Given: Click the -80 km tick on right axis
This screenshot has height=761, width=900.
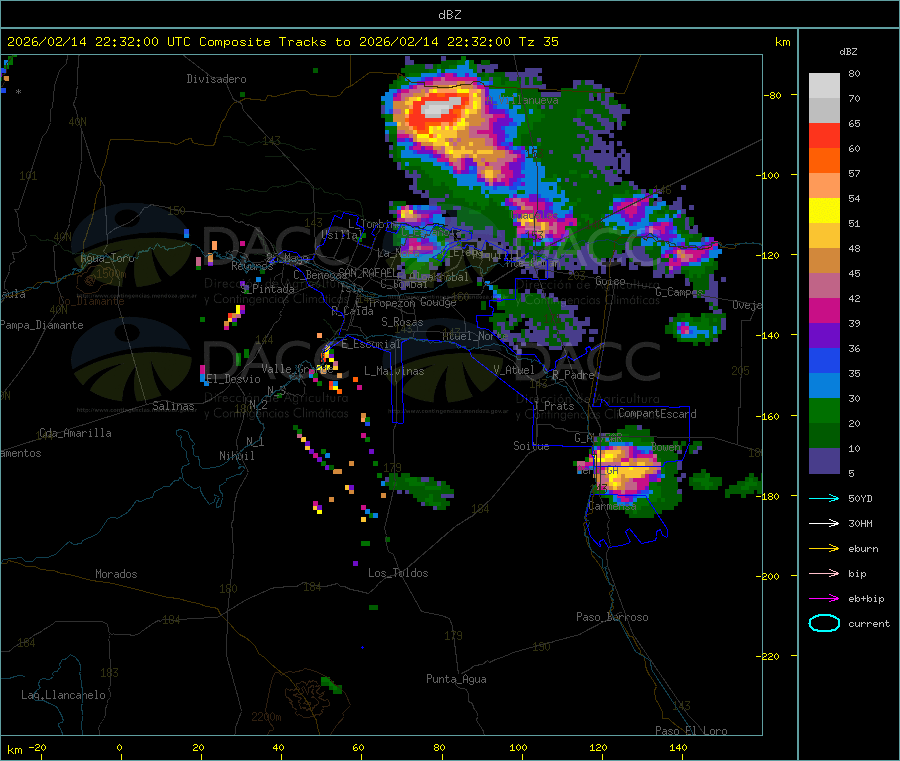Looking at the screenshot, I should tap(773, 95).
